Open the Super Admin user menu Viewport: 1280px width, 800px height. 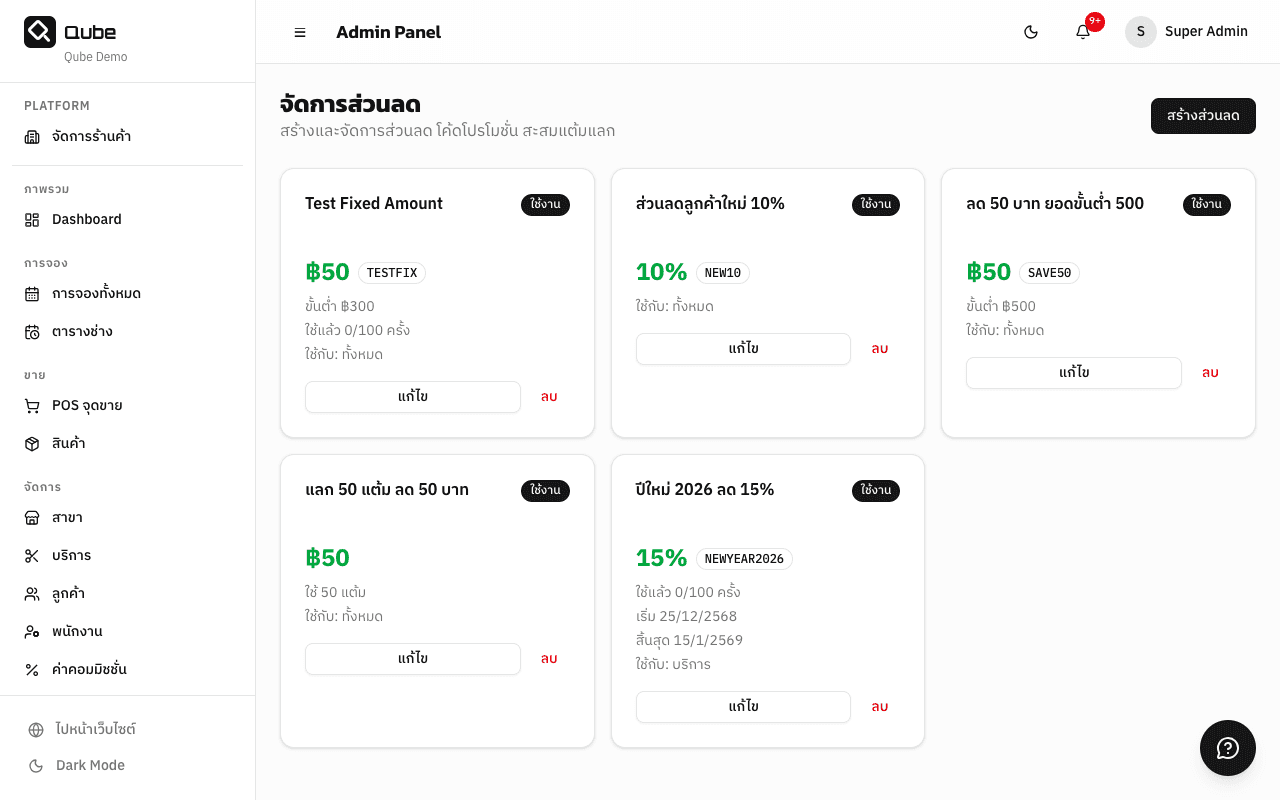click(1187, 32)
